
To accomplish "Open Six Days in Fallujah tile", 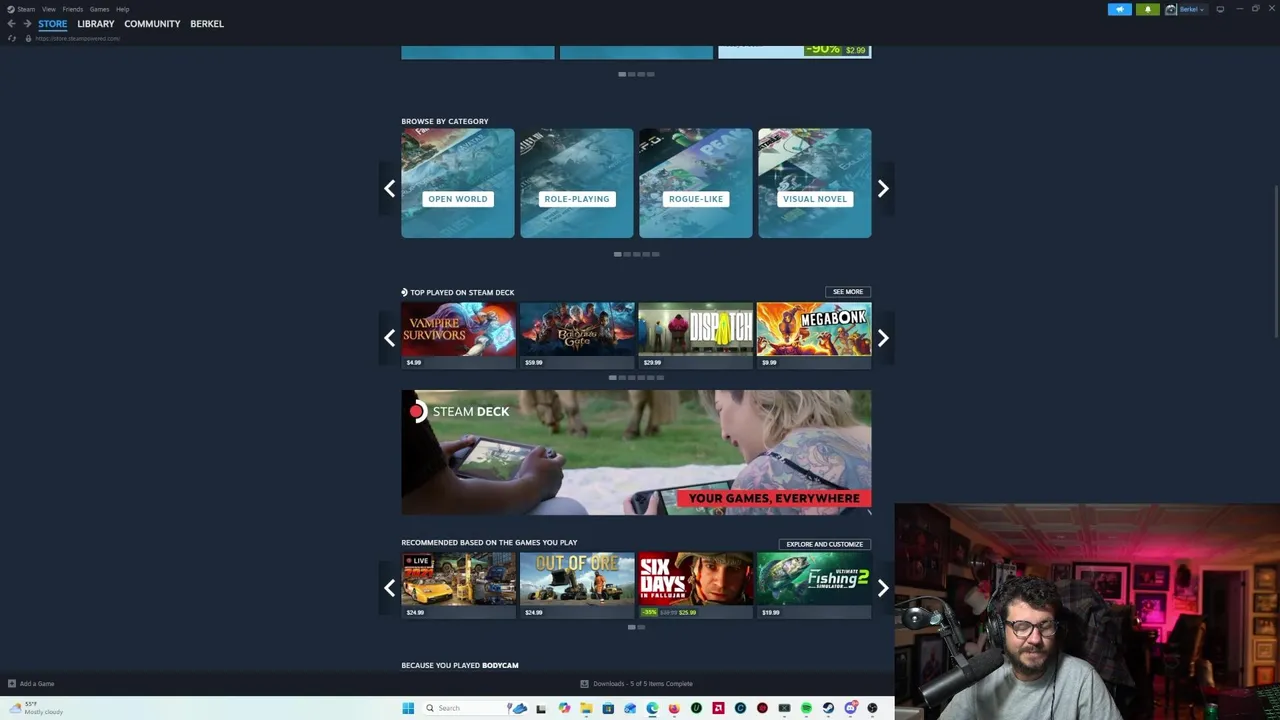I will [x=696, y=585].
